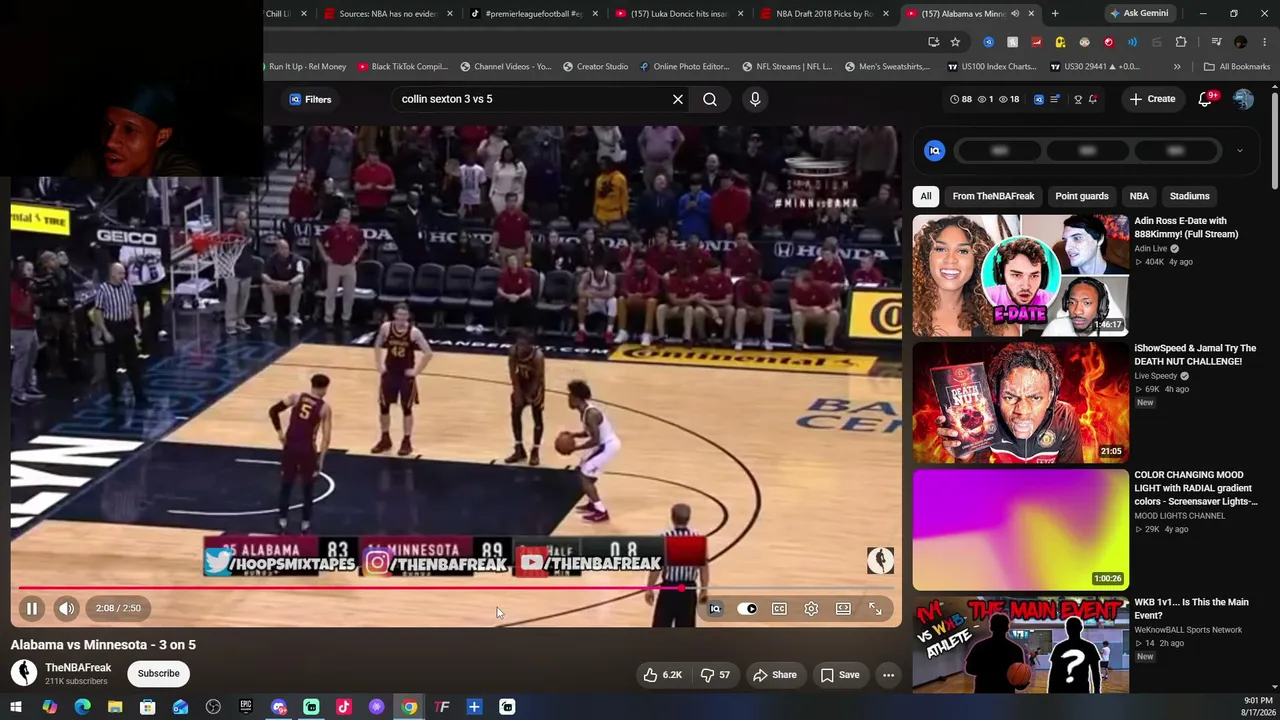The height and width of the screenshot is (720, 1280).
Task: Open the Chrome extensions puzzle icon
Action: [x=1181, y=42]
